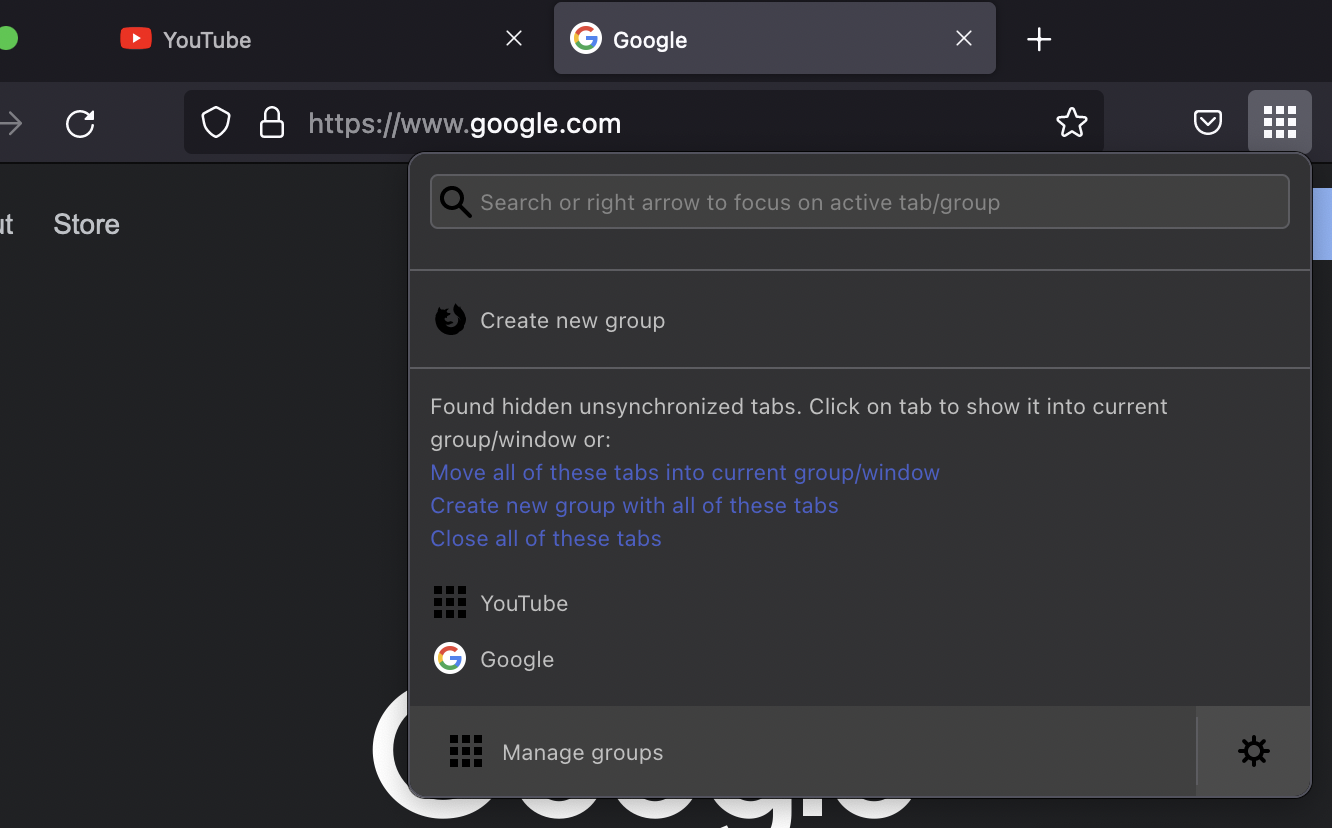1332x828 pixels.
Task: Click the Firefox logo next to Create new group
Action: pyautogui.click(x=450, y=319)
